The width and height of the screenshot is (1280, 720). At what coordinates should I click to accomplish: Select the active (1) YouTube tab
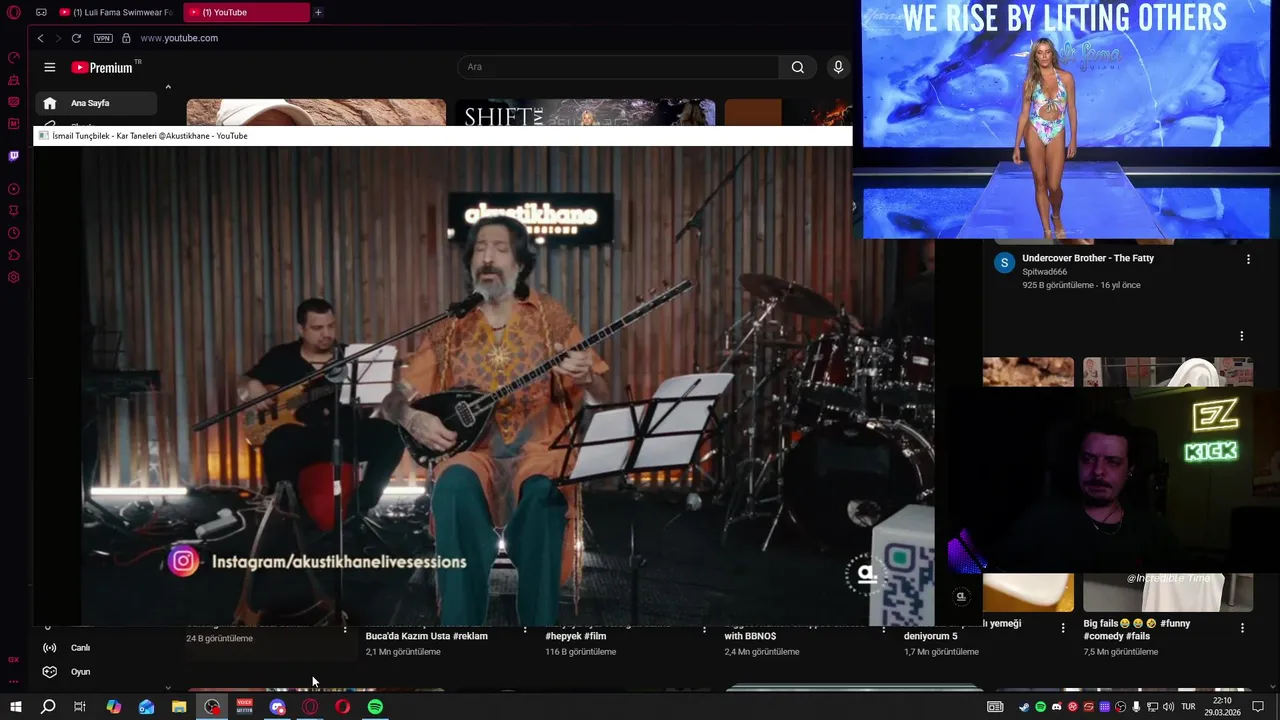coord(248,12)
